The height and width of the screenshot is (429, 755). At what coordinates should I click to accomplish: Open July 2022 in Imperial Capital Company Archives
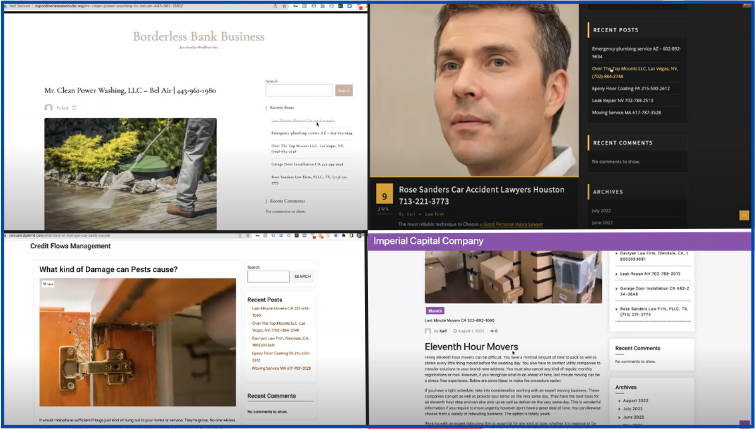[633, 409]
